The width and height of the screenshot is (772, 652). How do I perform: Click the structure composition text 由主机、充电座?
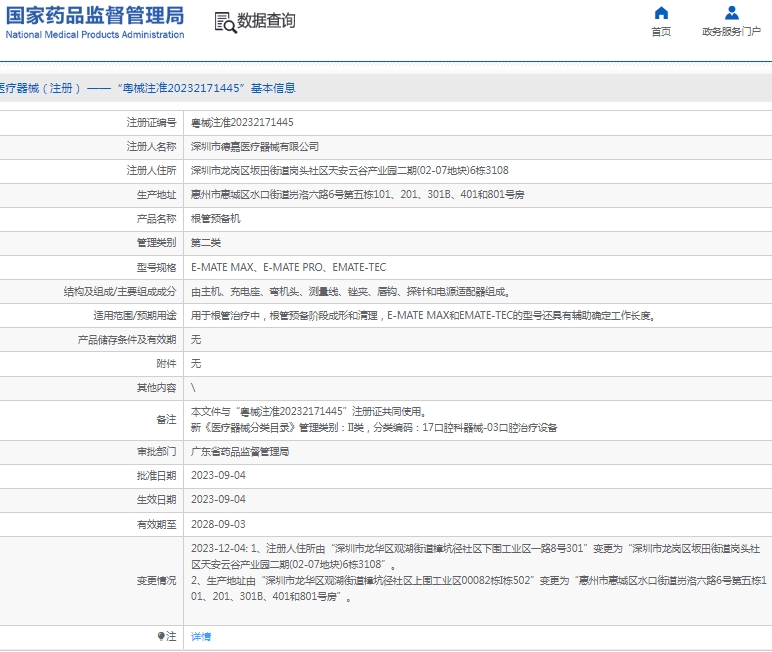[x=351, y=292]
